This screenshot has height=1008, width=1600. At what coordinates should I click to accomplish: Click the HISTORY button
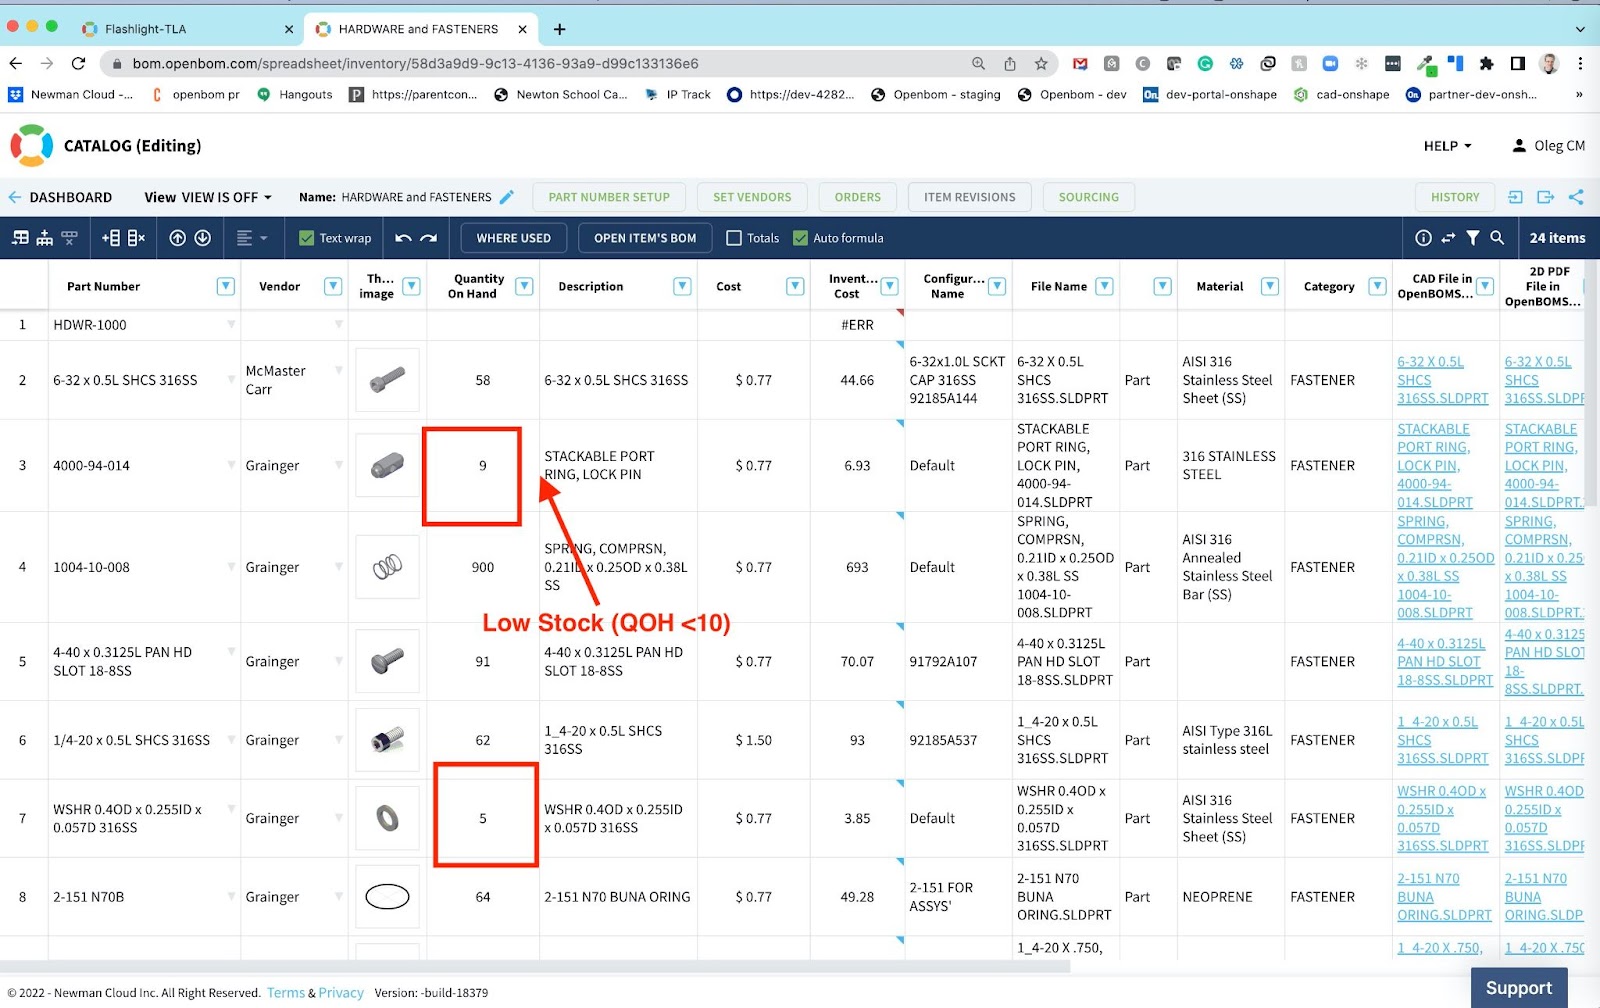click(x=1455, y=197)
